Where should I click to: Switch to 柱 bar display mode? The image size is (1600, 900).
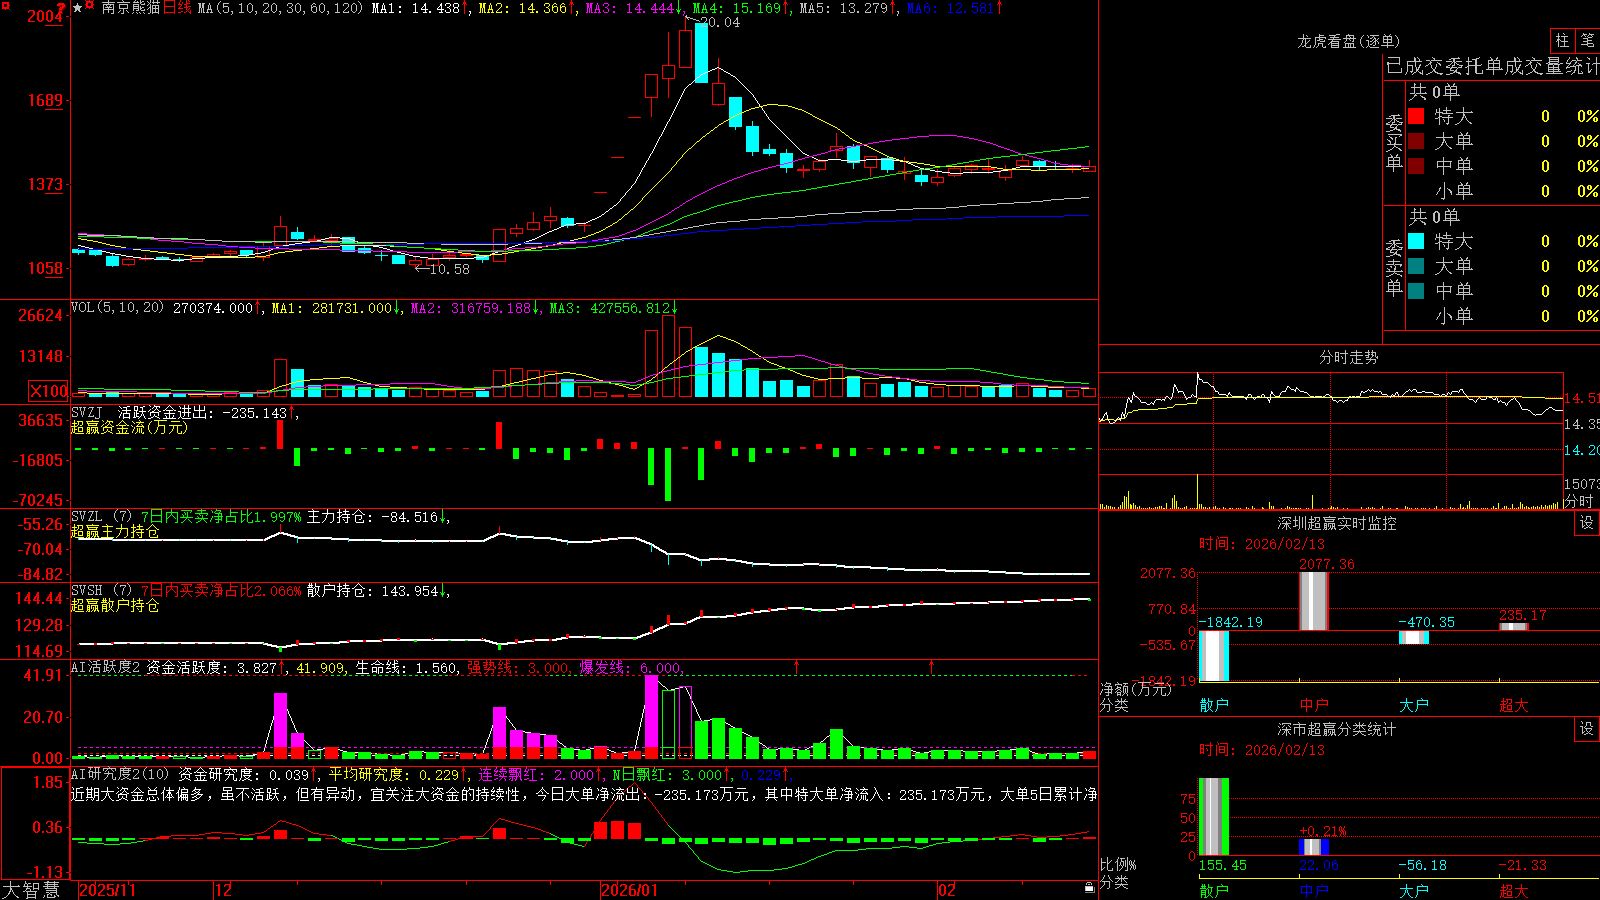point(1562,40)
